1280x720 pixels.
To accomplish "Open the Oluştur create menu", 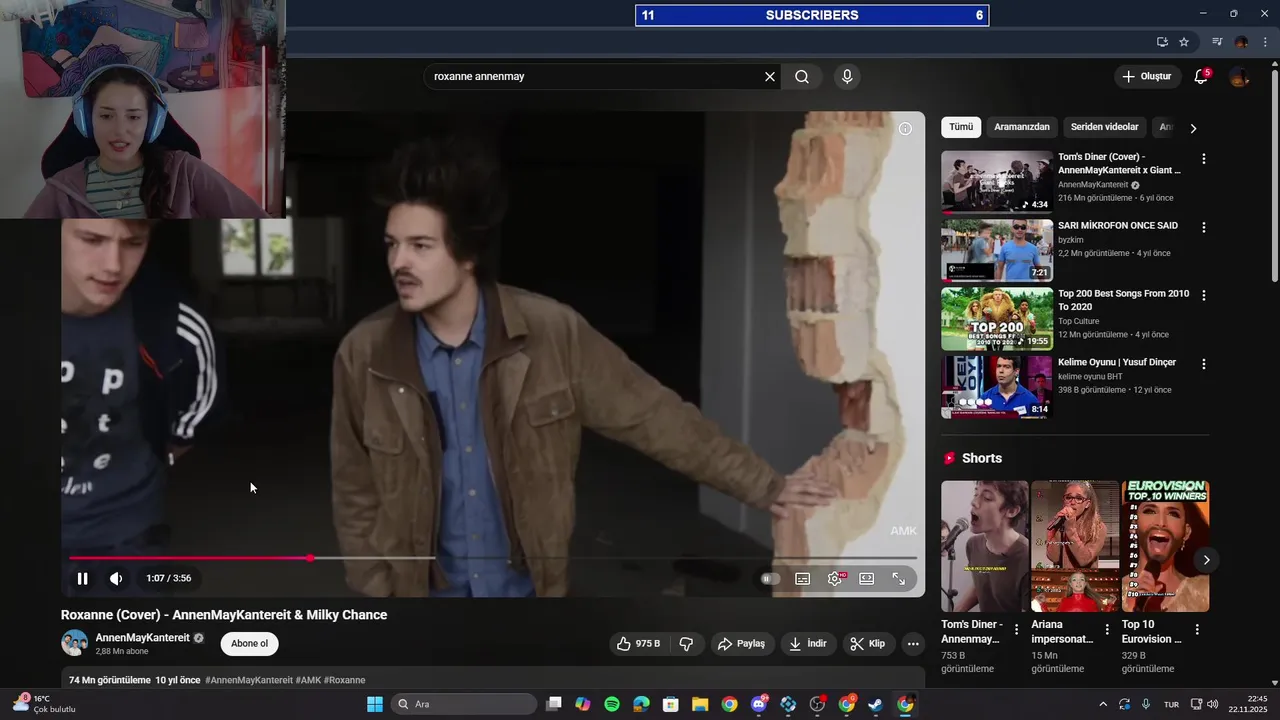I will [x=1146, y=76].
